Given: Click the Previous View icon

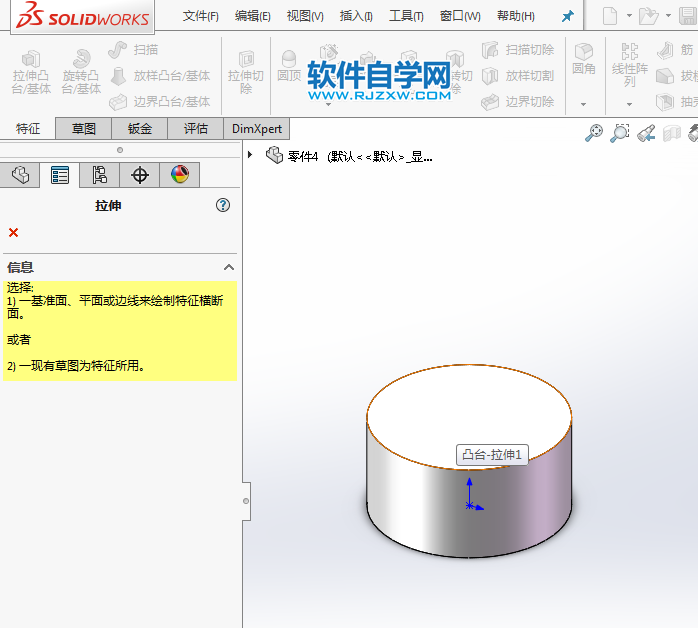Looking at the screenshot, I should [646, 133].
